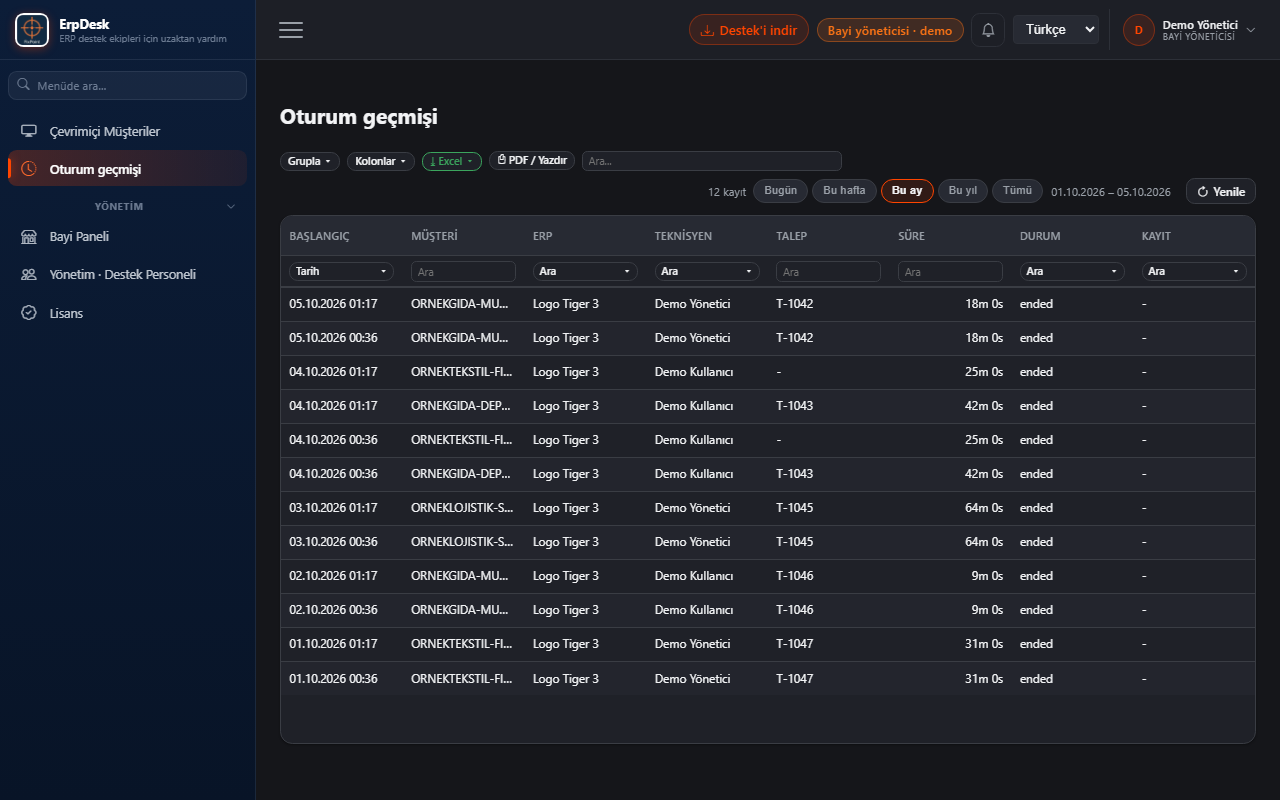Click the Menüde ara search field

point(127,85)
